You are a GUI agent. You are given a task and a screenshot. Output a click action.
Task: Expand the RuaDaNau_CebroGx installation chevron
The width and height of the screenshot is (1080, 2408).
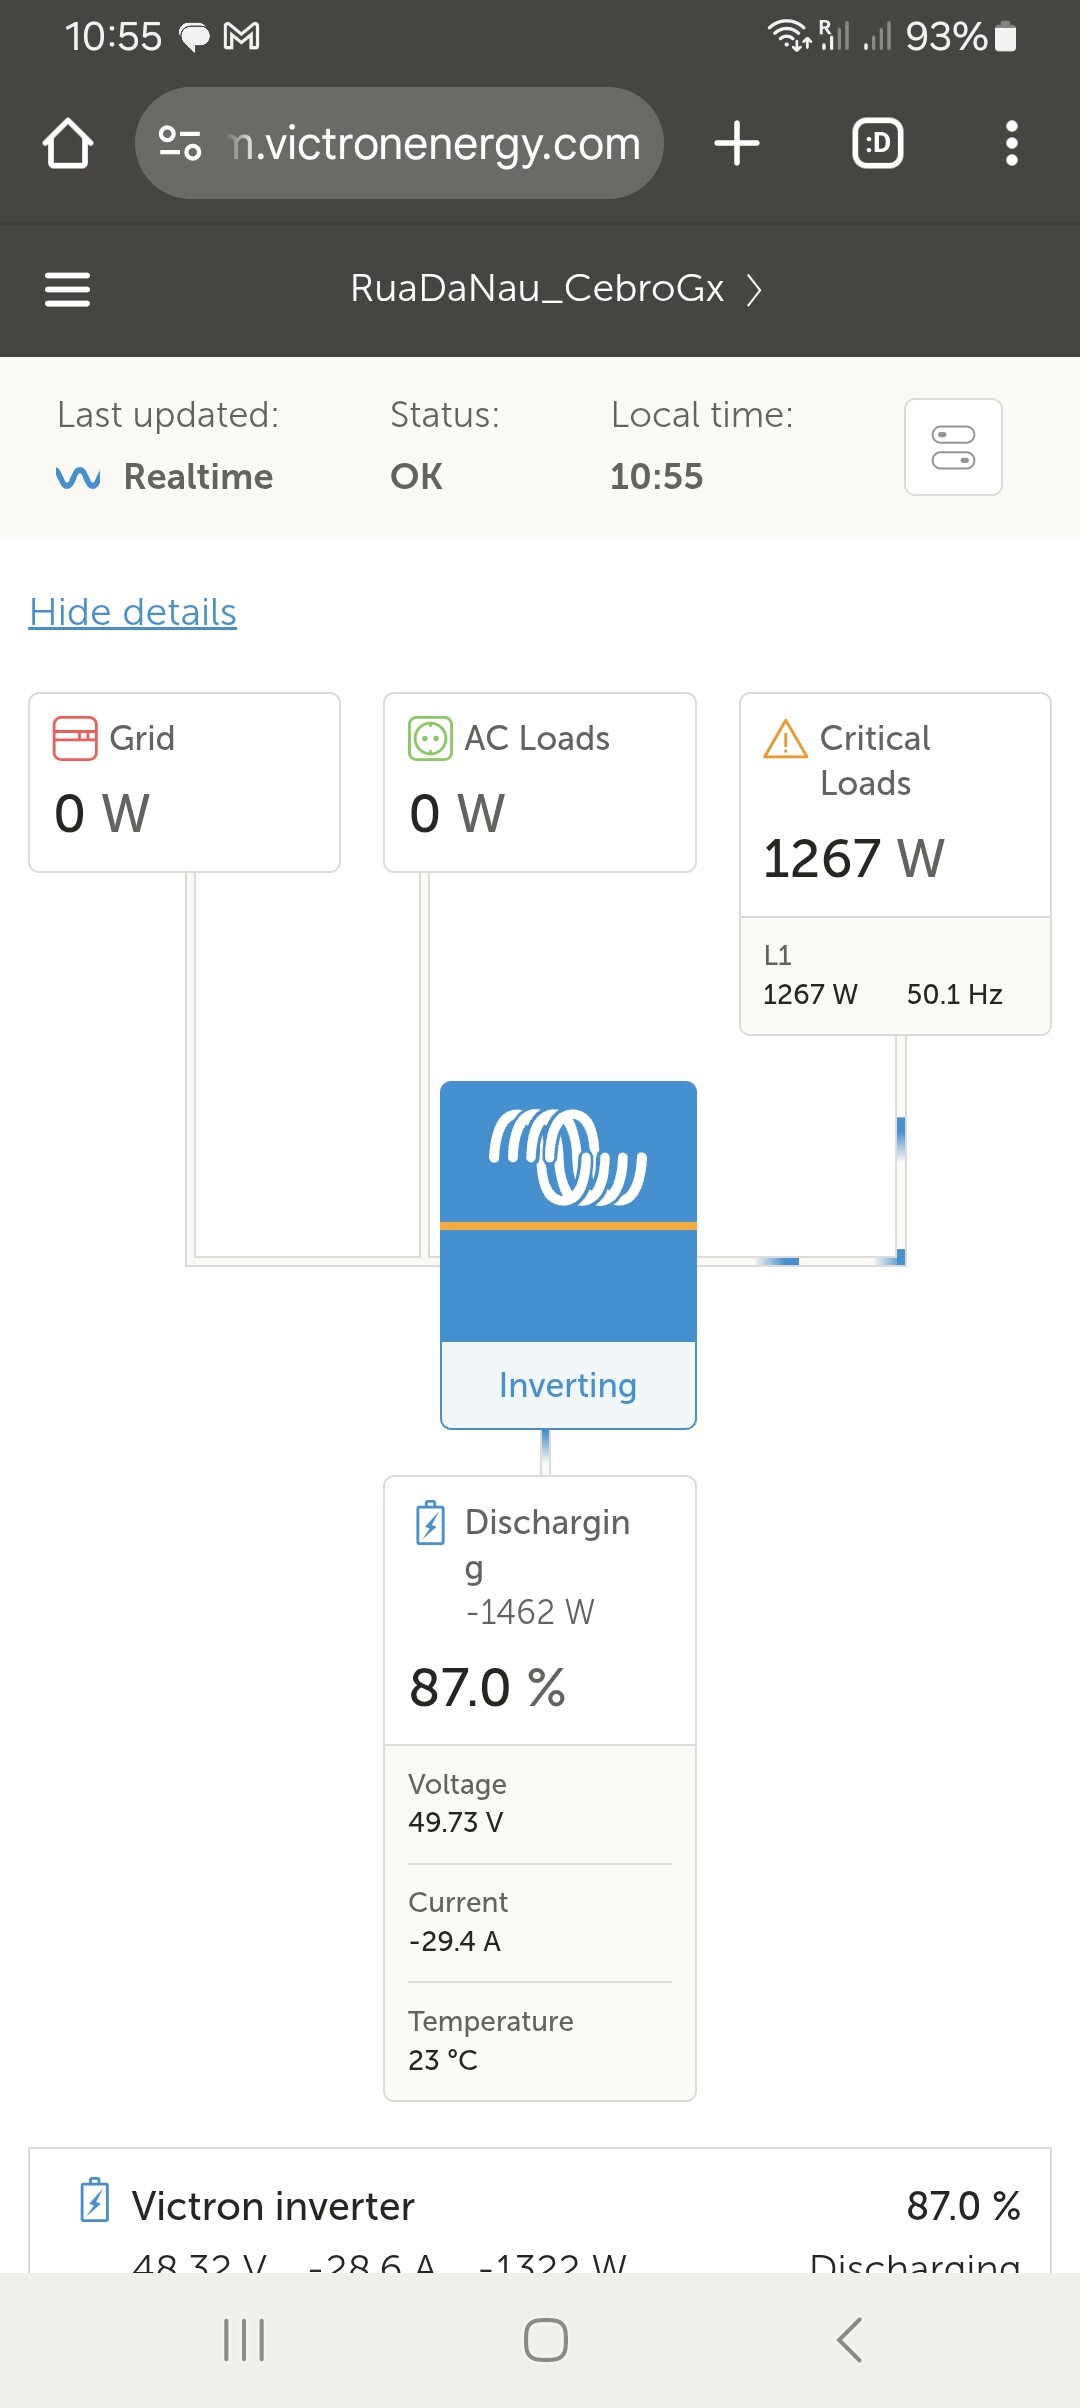click(x=755, y=289)
